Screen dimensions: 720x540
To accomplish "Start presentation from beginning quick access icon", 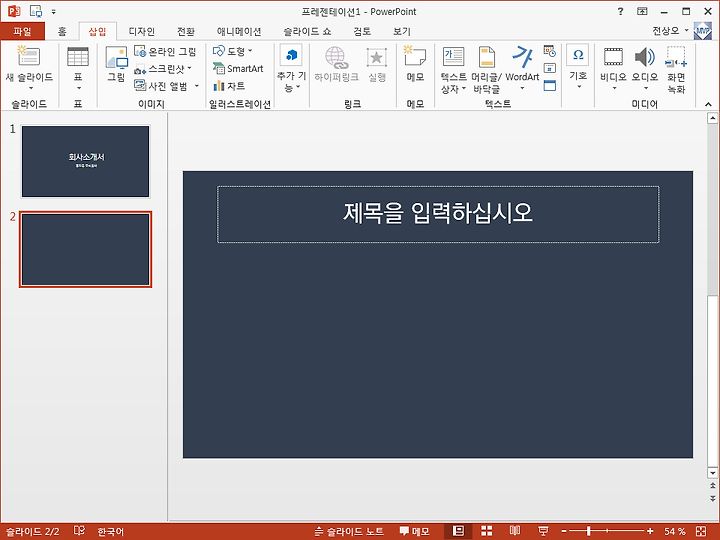I will click(36, 11).
